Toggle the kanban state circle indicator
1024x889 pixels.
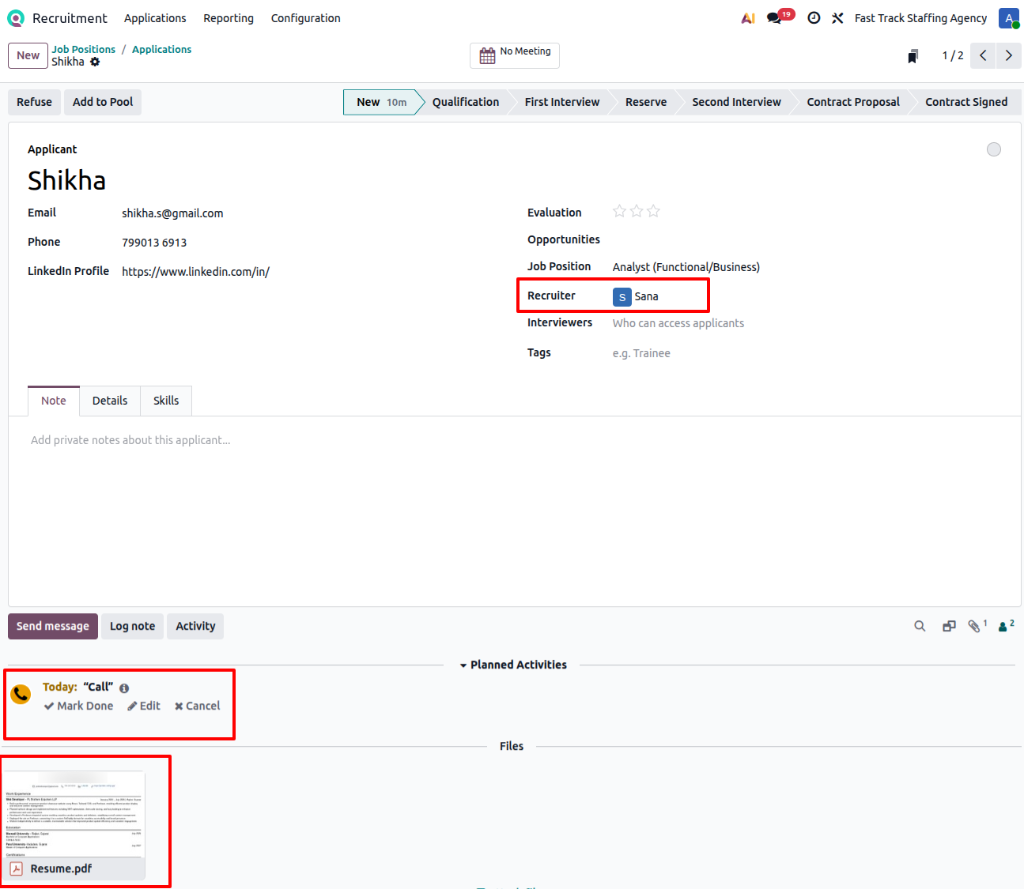(993, 150)
